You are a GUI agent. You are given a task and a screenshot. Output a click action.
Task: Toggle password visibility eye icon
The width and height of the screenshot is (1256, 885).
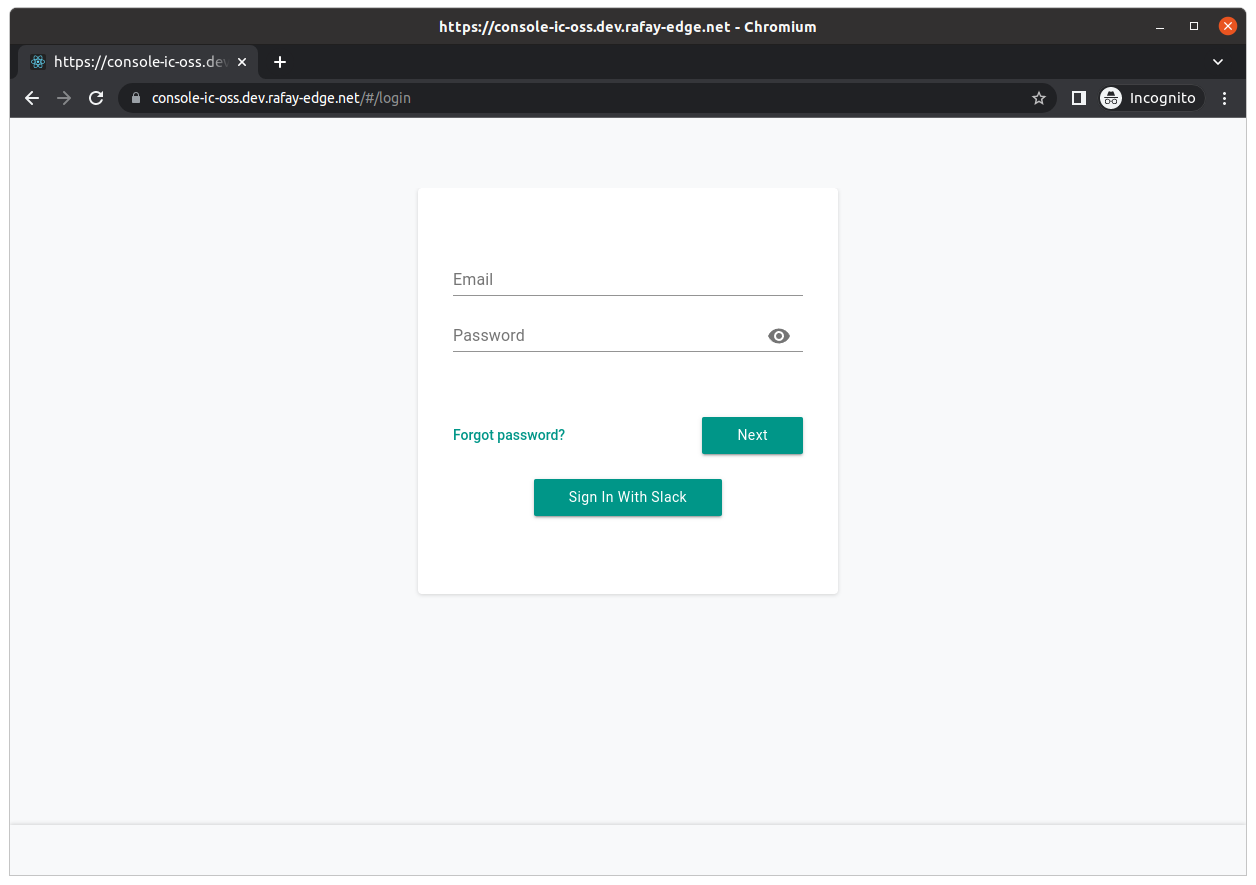pos(779,336)
